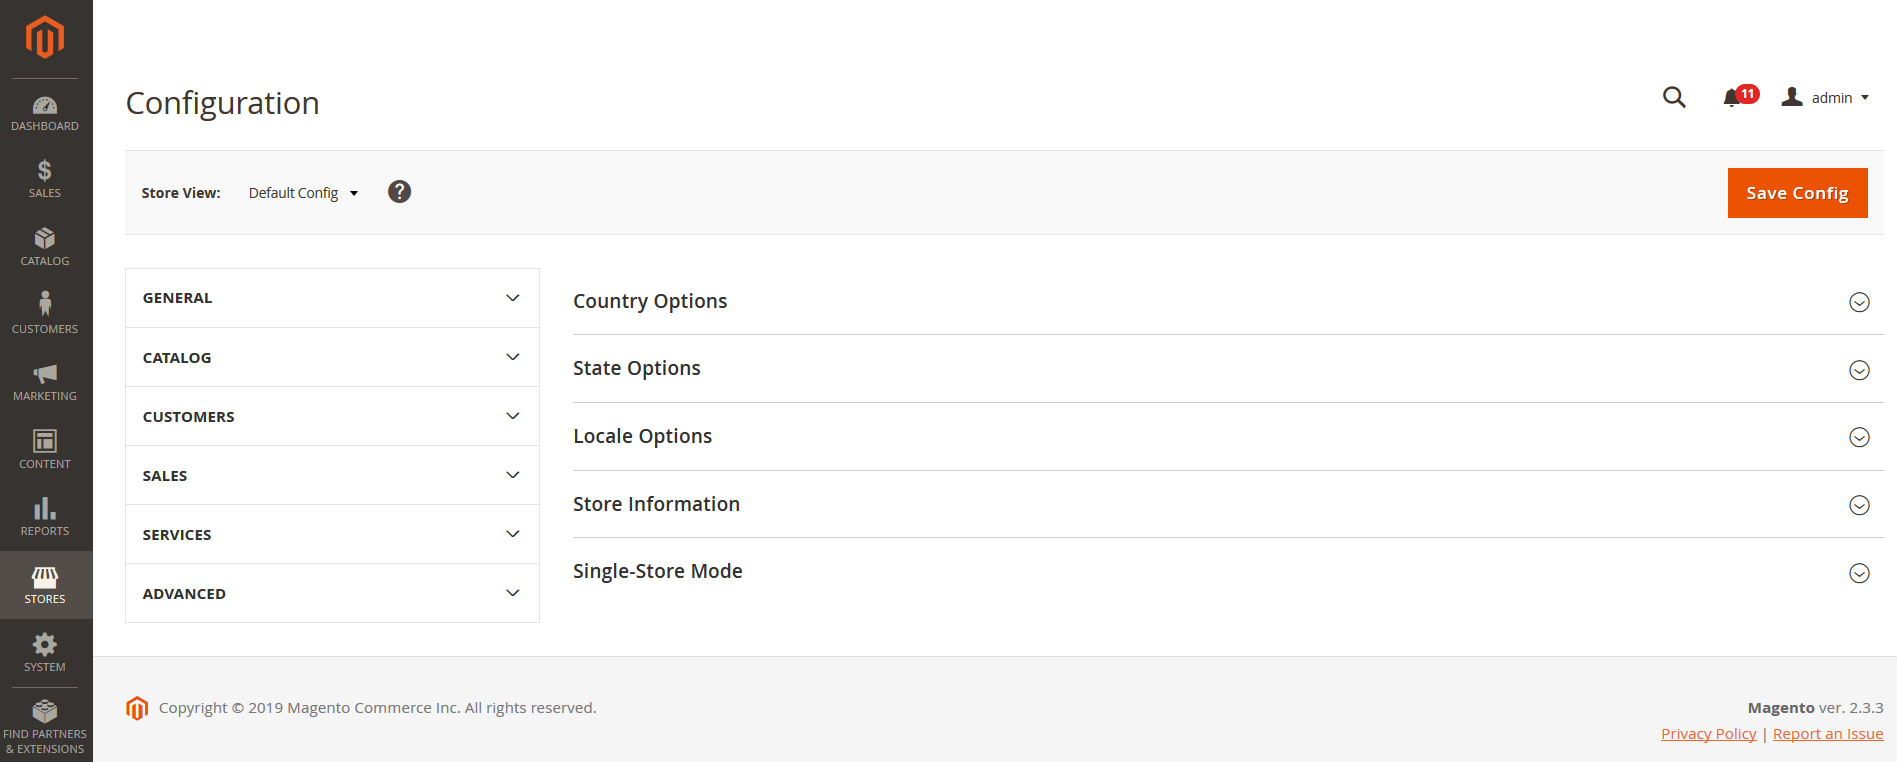The height and width of the screenshot is (762, 1897).
Task: Open the Default Config store view dropdown
Action: pos(302,193)
